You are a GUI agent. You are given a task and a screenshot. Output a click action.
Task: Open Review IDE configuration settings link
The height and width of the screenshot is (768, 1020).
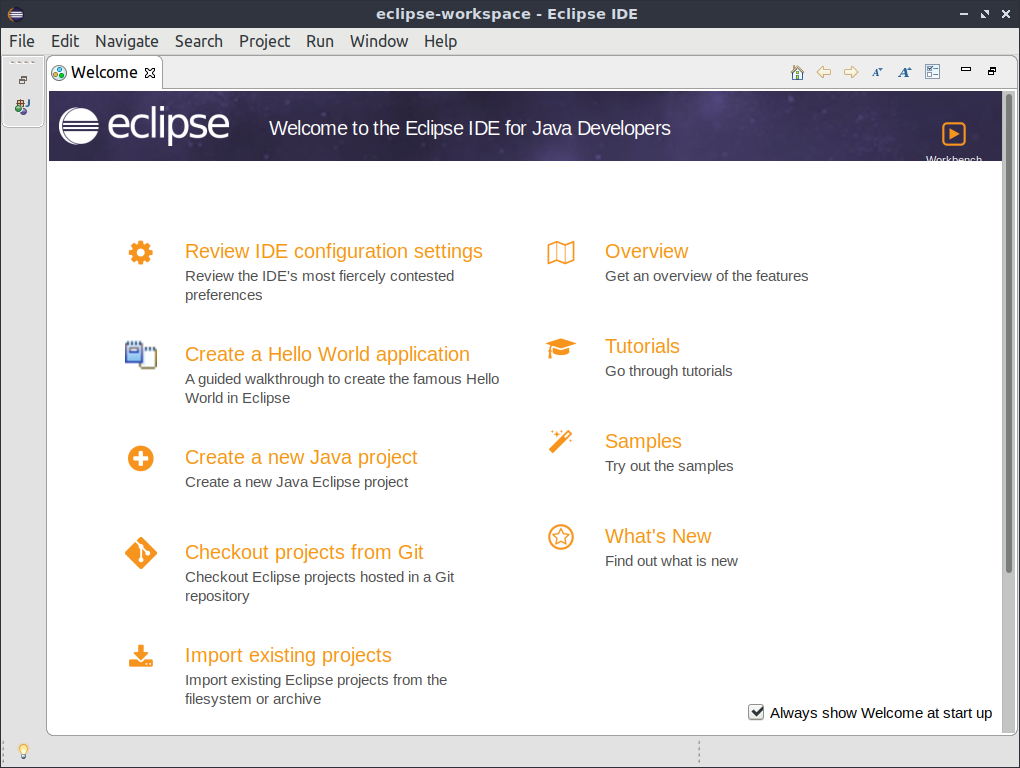pyautogui.click(x=333, y=251)
